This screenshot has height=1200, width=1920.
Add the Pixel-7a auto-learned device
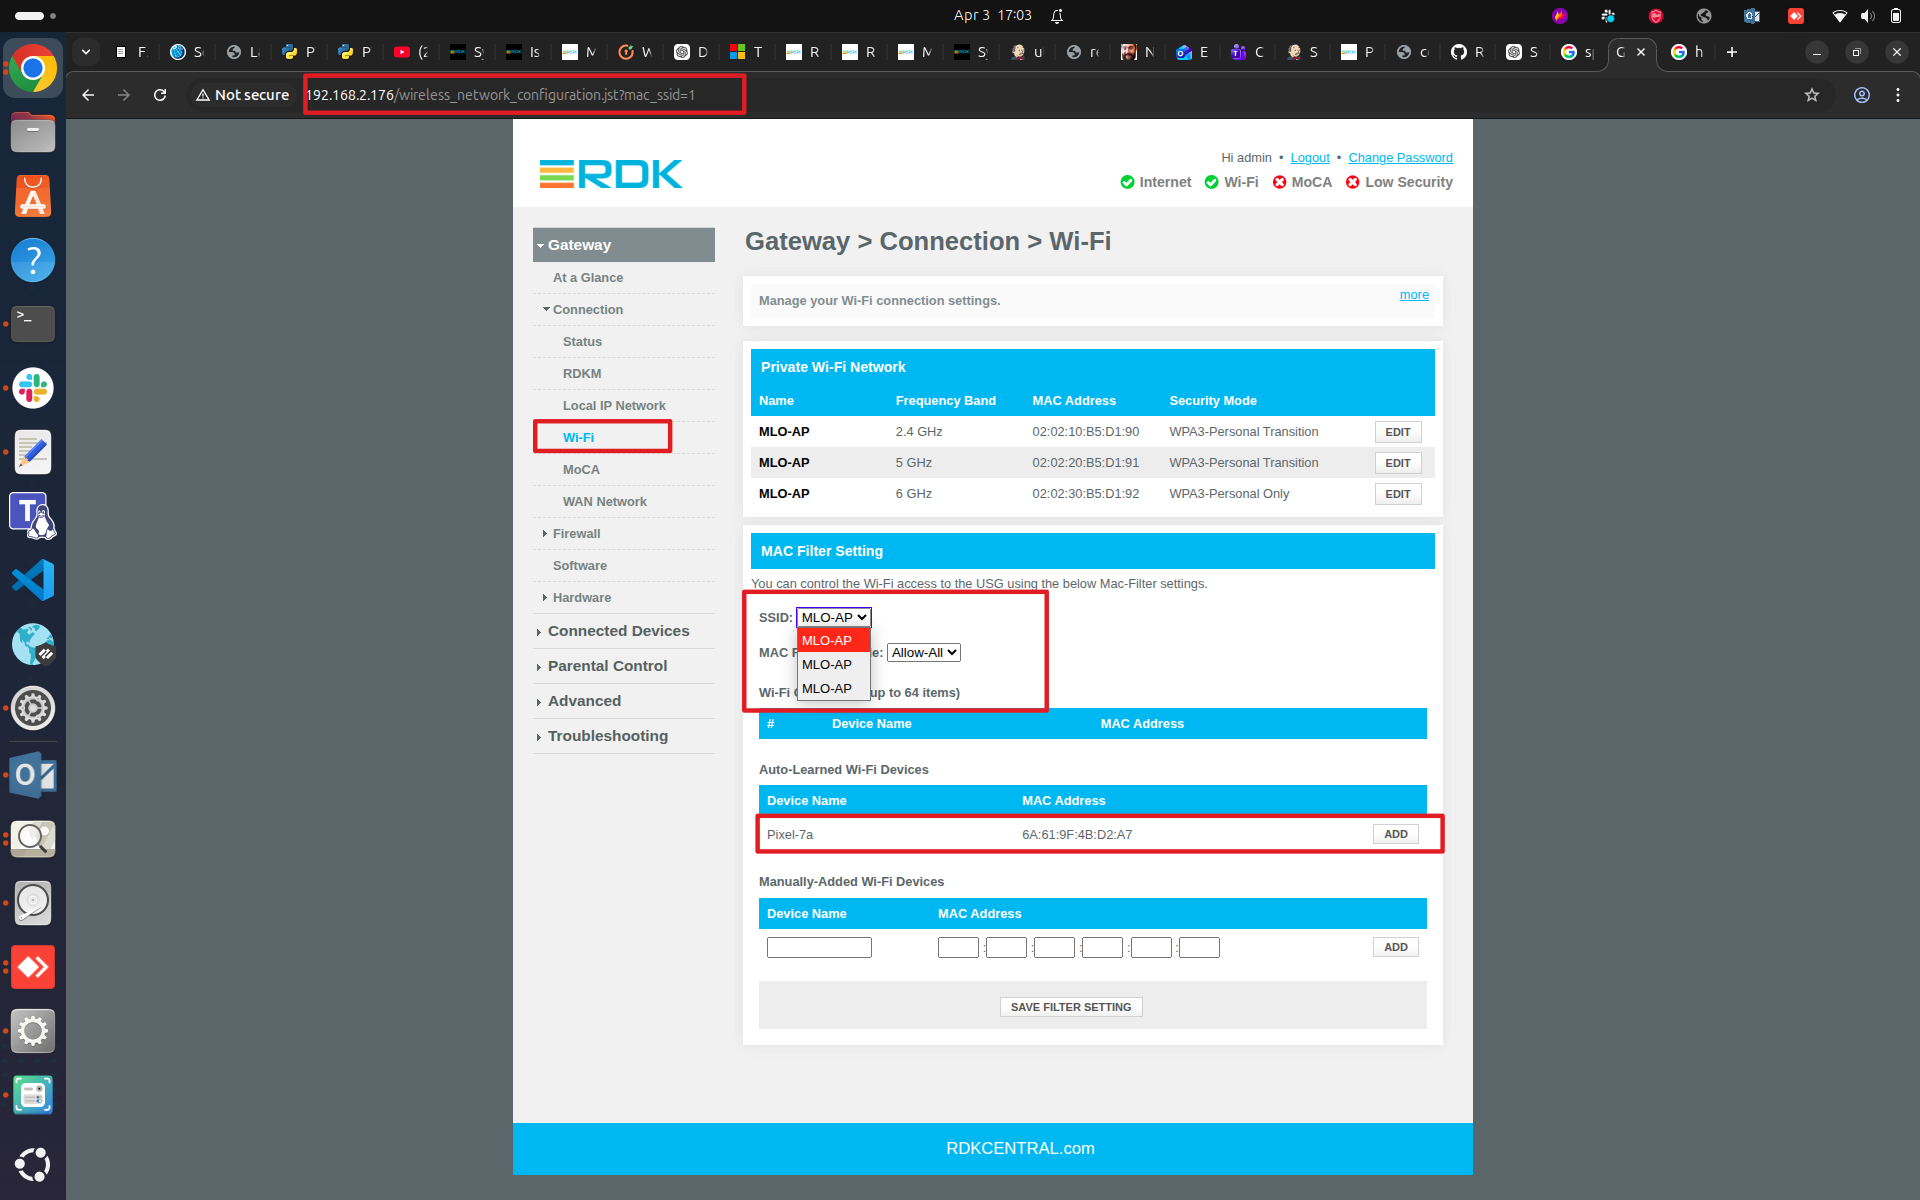(x=1395, y=834)
